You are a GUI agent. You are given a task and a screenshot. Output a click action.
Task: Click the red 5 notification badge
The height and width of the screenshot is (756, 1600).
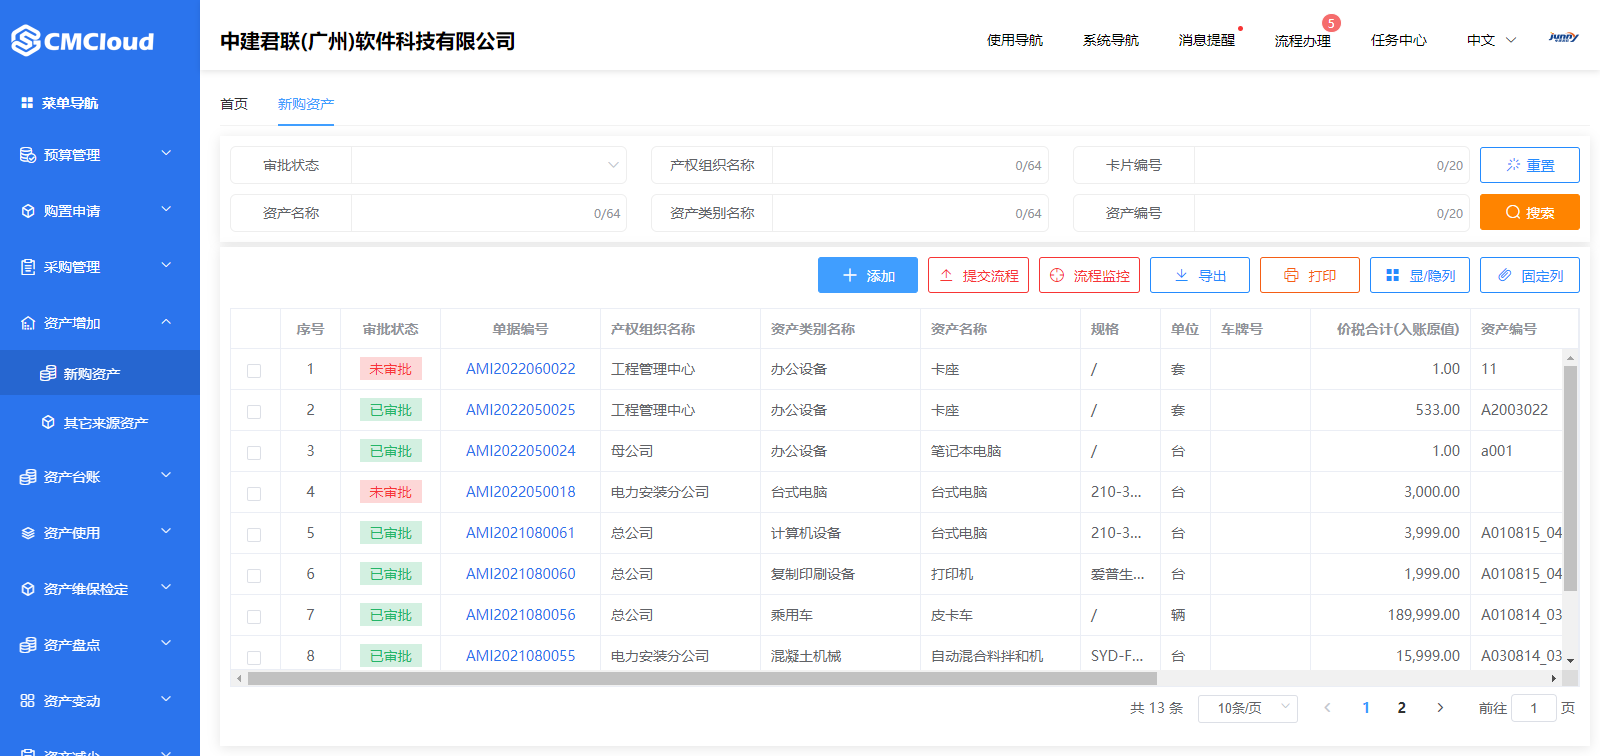[1331, 23]
